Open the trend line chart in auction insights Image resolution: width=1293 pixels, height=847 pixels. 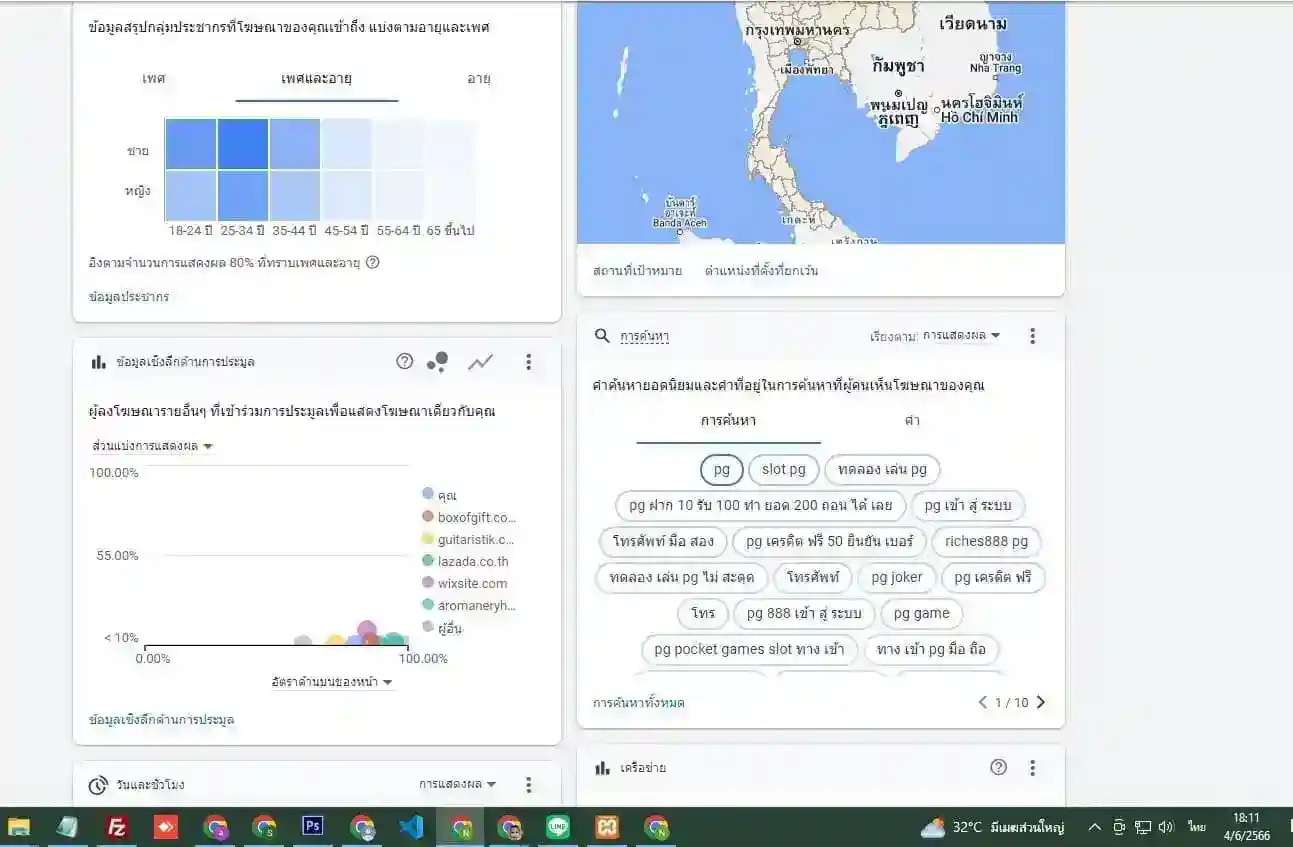click(481, 363)
